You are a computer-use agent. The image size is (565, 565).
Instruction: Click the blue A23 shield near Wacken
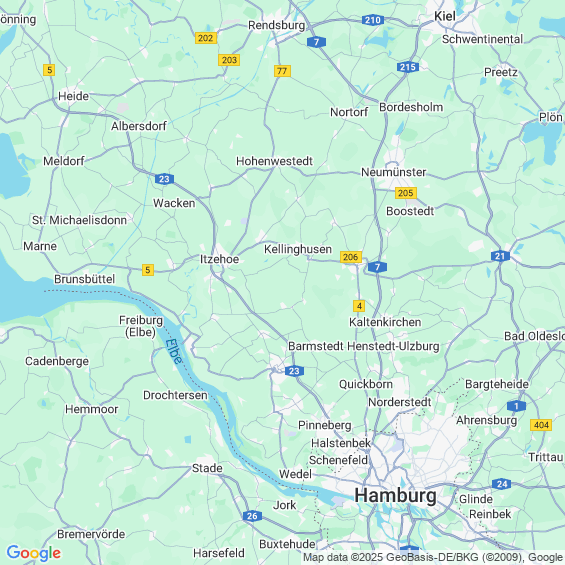(164, 179)
